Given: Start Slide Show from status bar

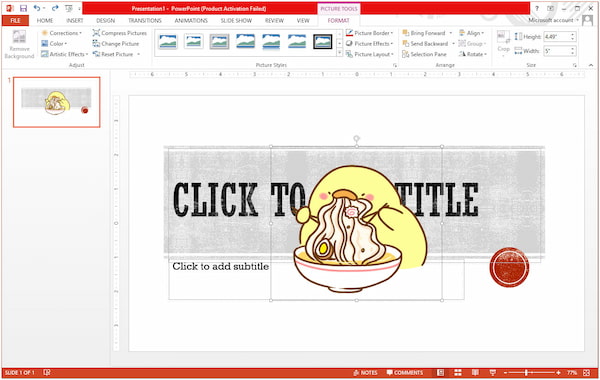Looking at the screenshot, I should coord(493,373).
